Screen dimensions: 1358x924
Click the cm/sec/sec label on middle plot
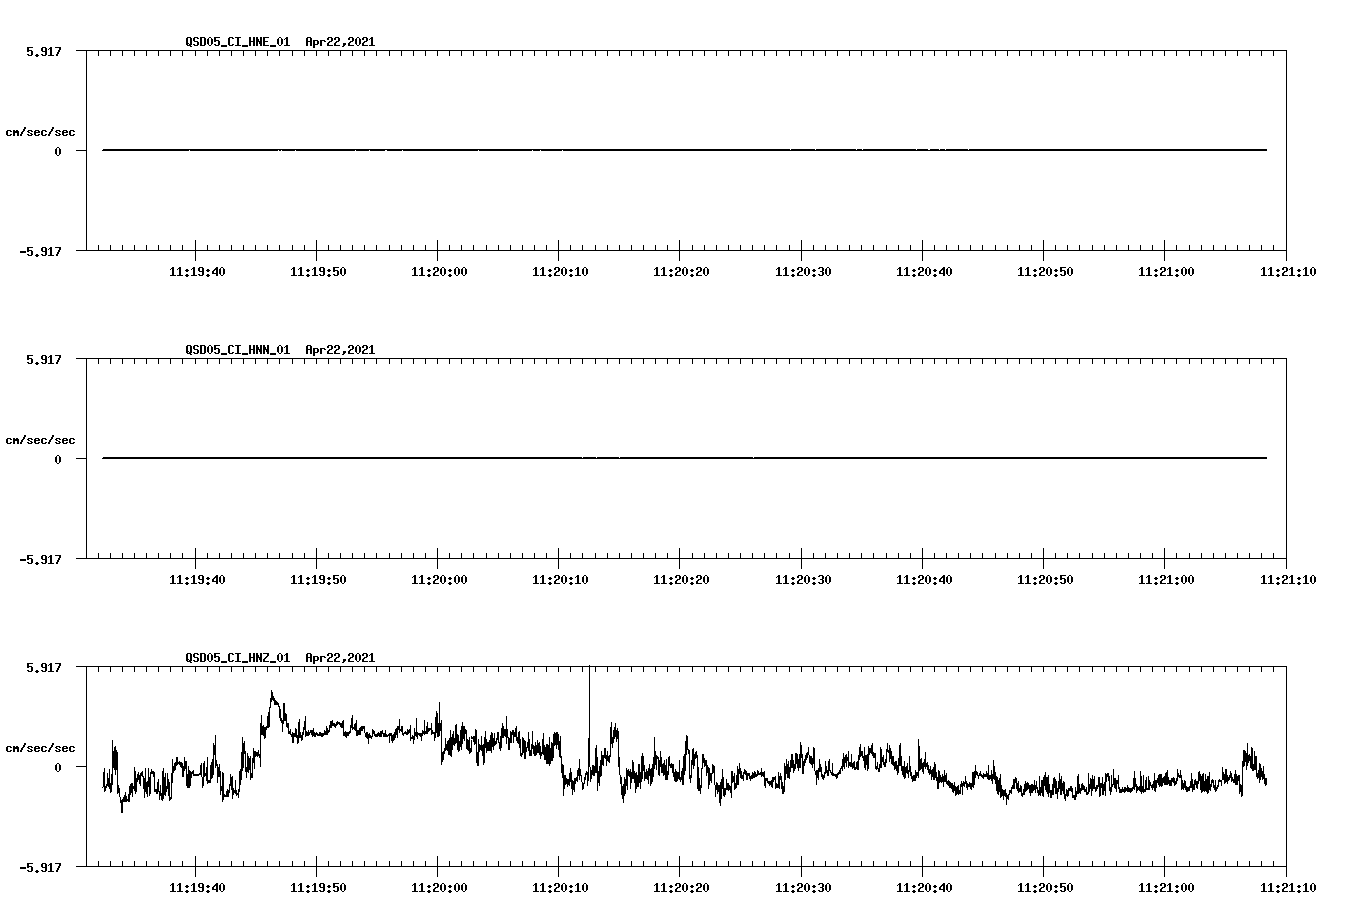click(x=42, y=439)
